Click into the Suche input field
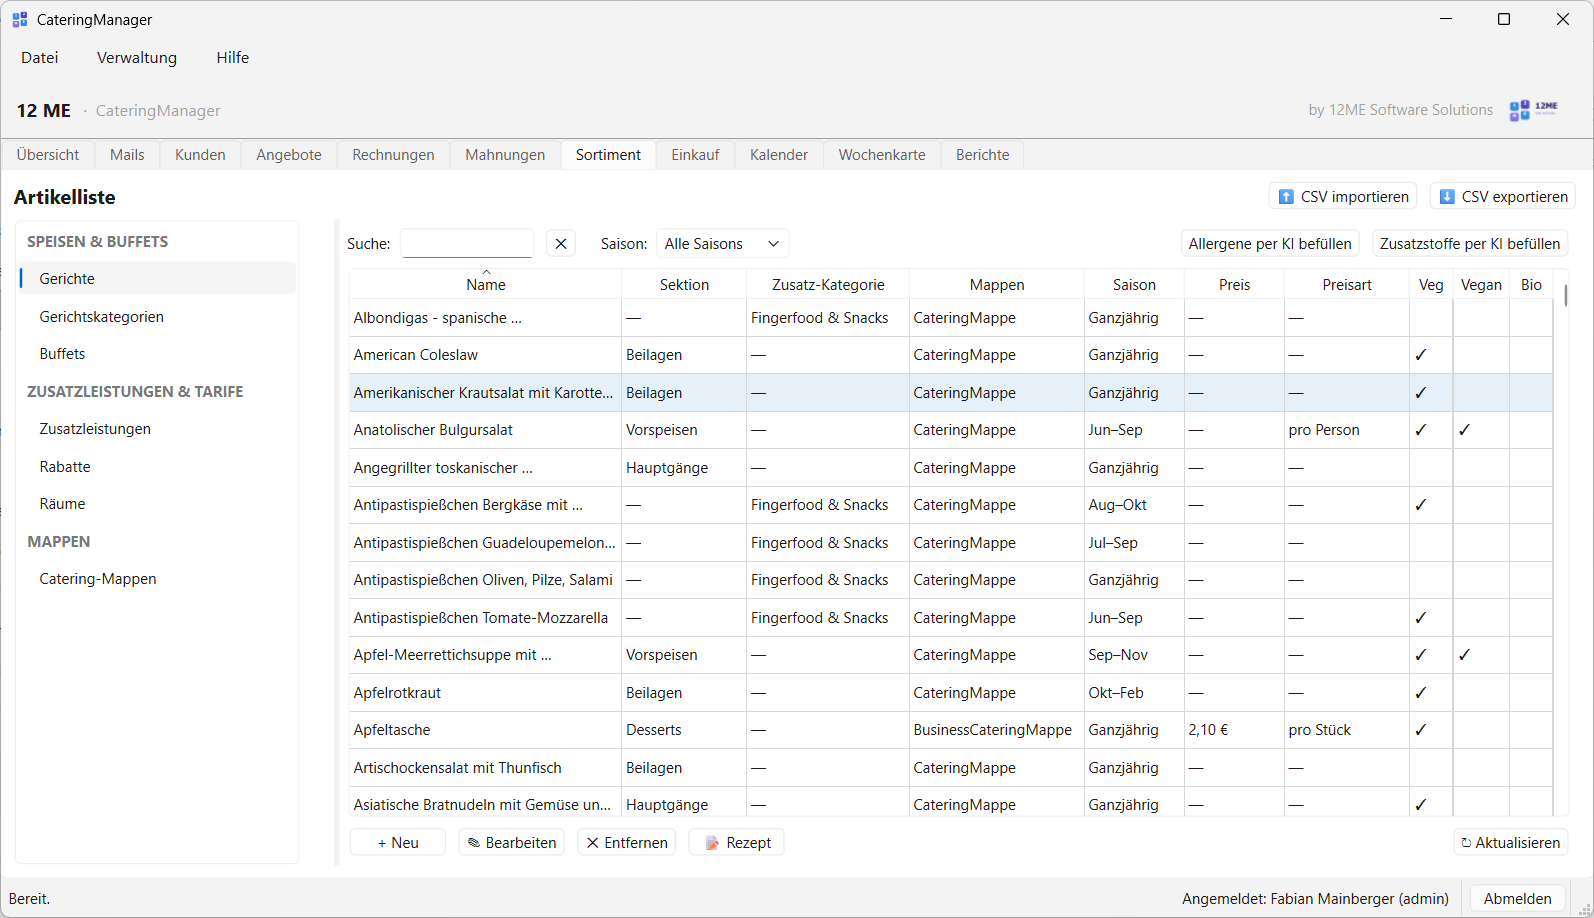Image resolution: width=1594 pixels, height=918 pixels. pyautogui.click(x=467, y=244)
